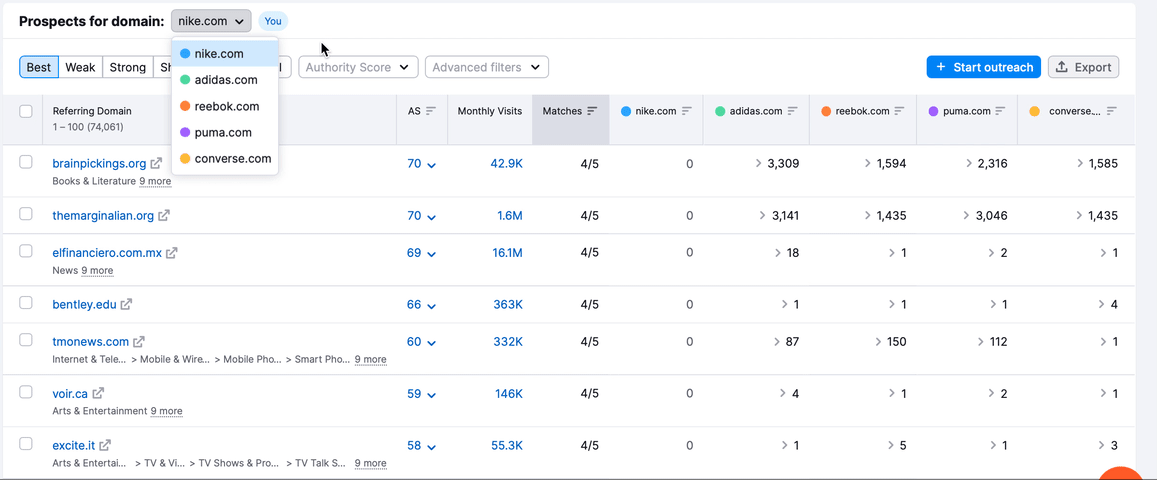Open external link icon beside voir.ca
1157x480 pixels.
coord(98,394)
